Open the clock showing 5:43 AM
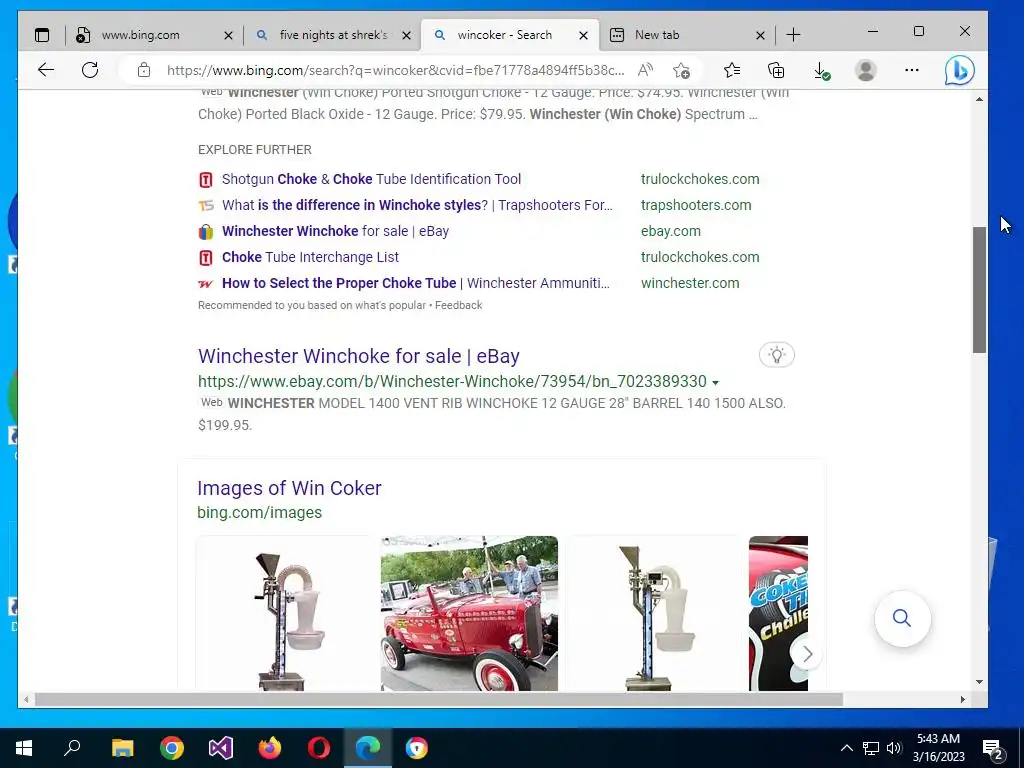The image size is (1024, 768). tap(938, 748)
